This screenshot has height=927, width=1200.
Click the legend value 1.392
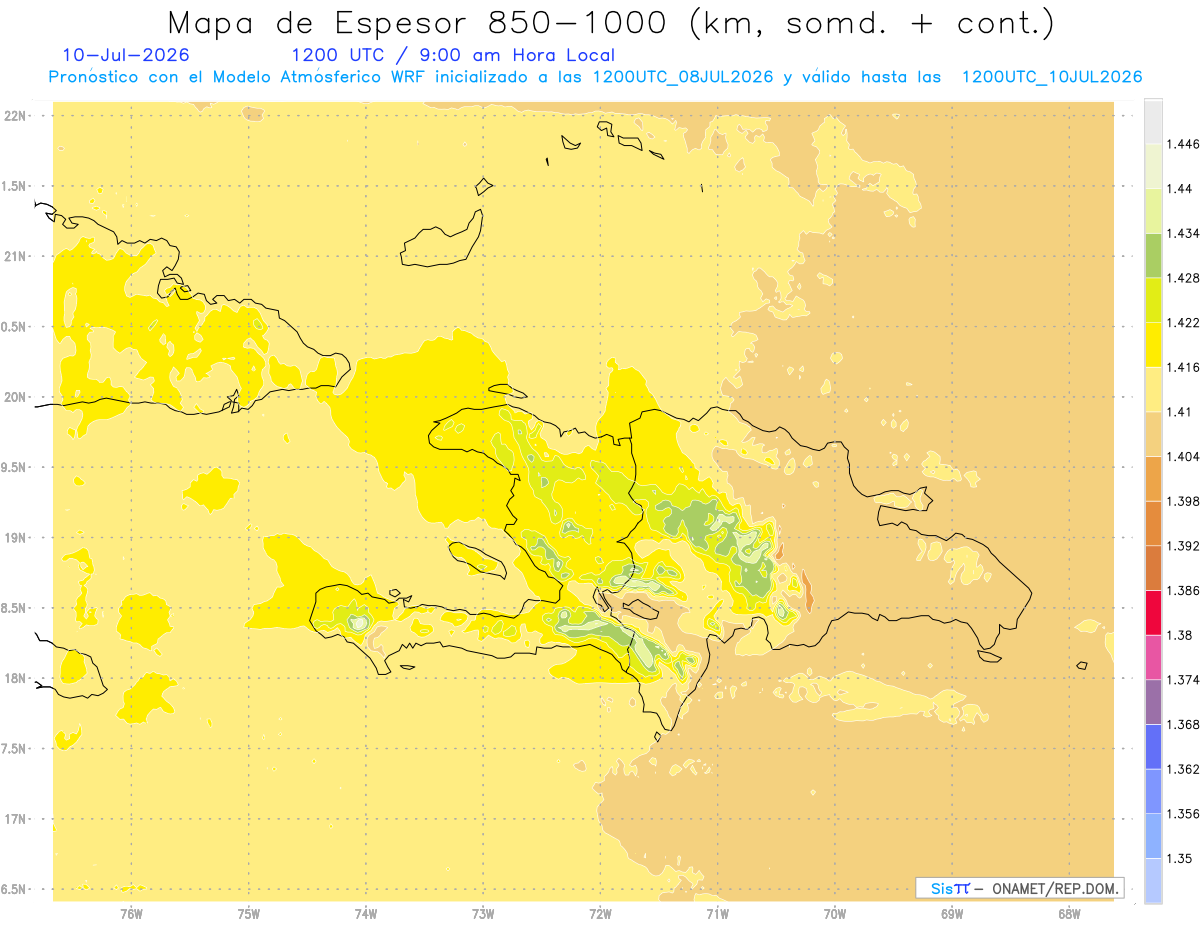click(1183, 546)
